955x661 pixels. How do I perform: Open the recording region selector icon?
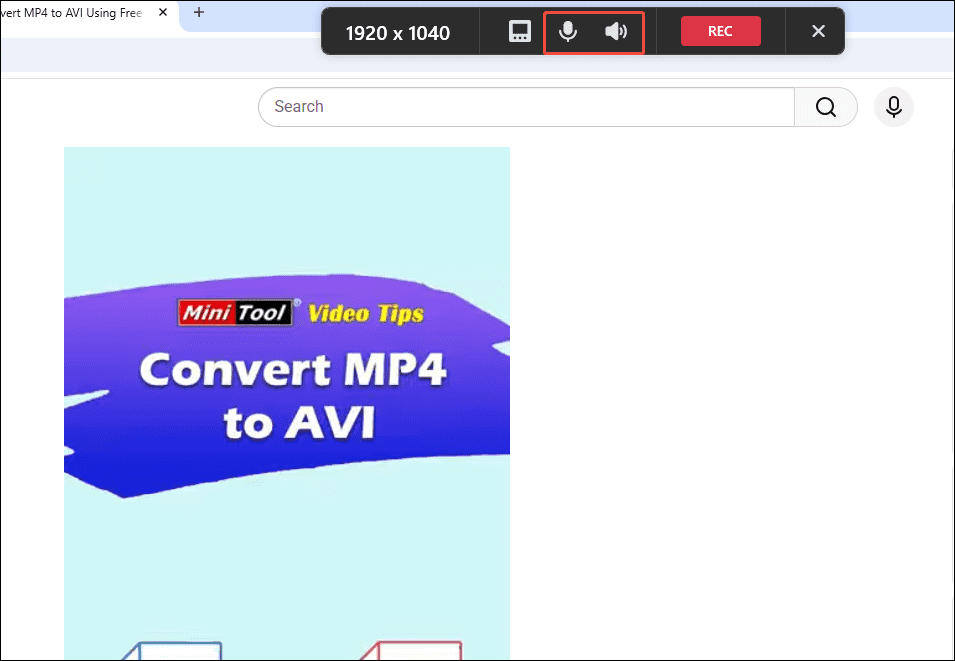[520, 31]
